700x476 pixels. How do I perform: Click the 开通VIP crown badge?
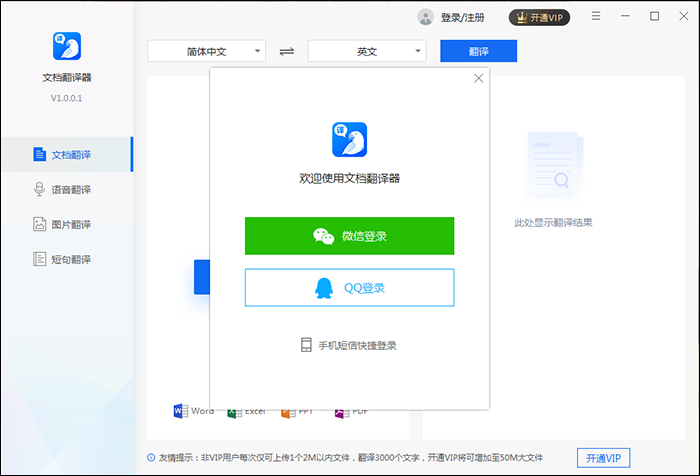(x=539, y=17)
